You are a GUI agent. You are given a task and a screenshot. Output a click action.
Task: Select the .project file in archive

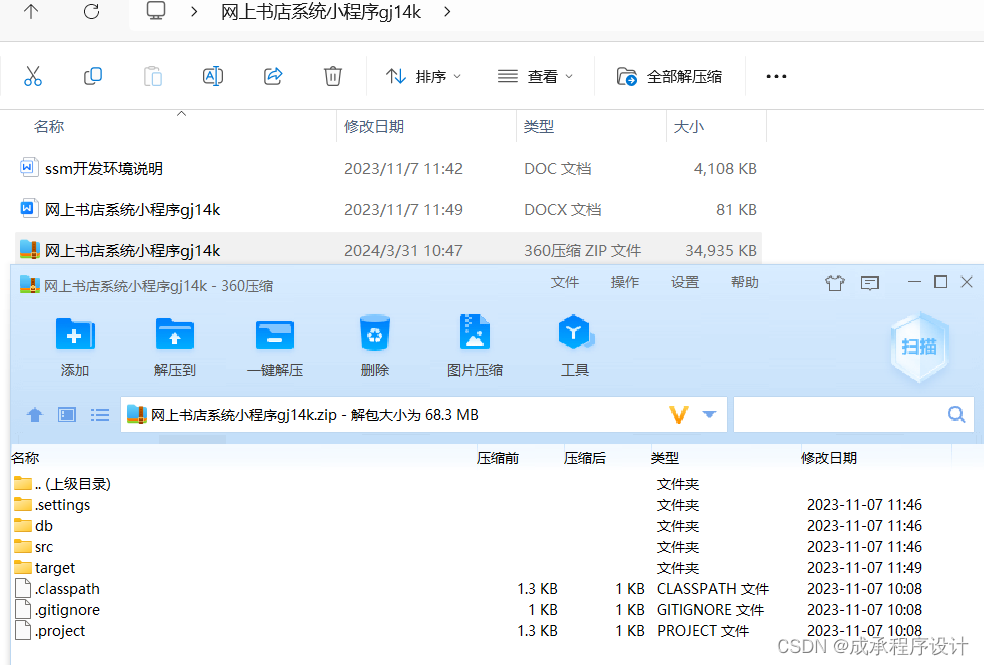coord(50,630)
